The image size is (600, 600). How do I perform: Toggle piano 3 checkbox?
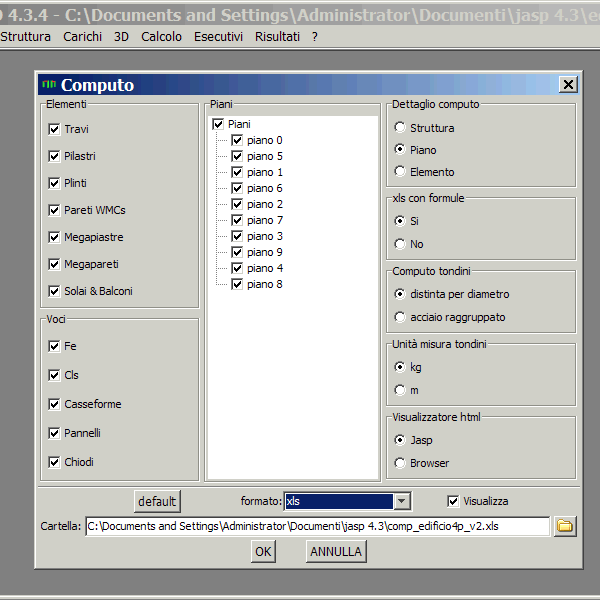point(237,236)
